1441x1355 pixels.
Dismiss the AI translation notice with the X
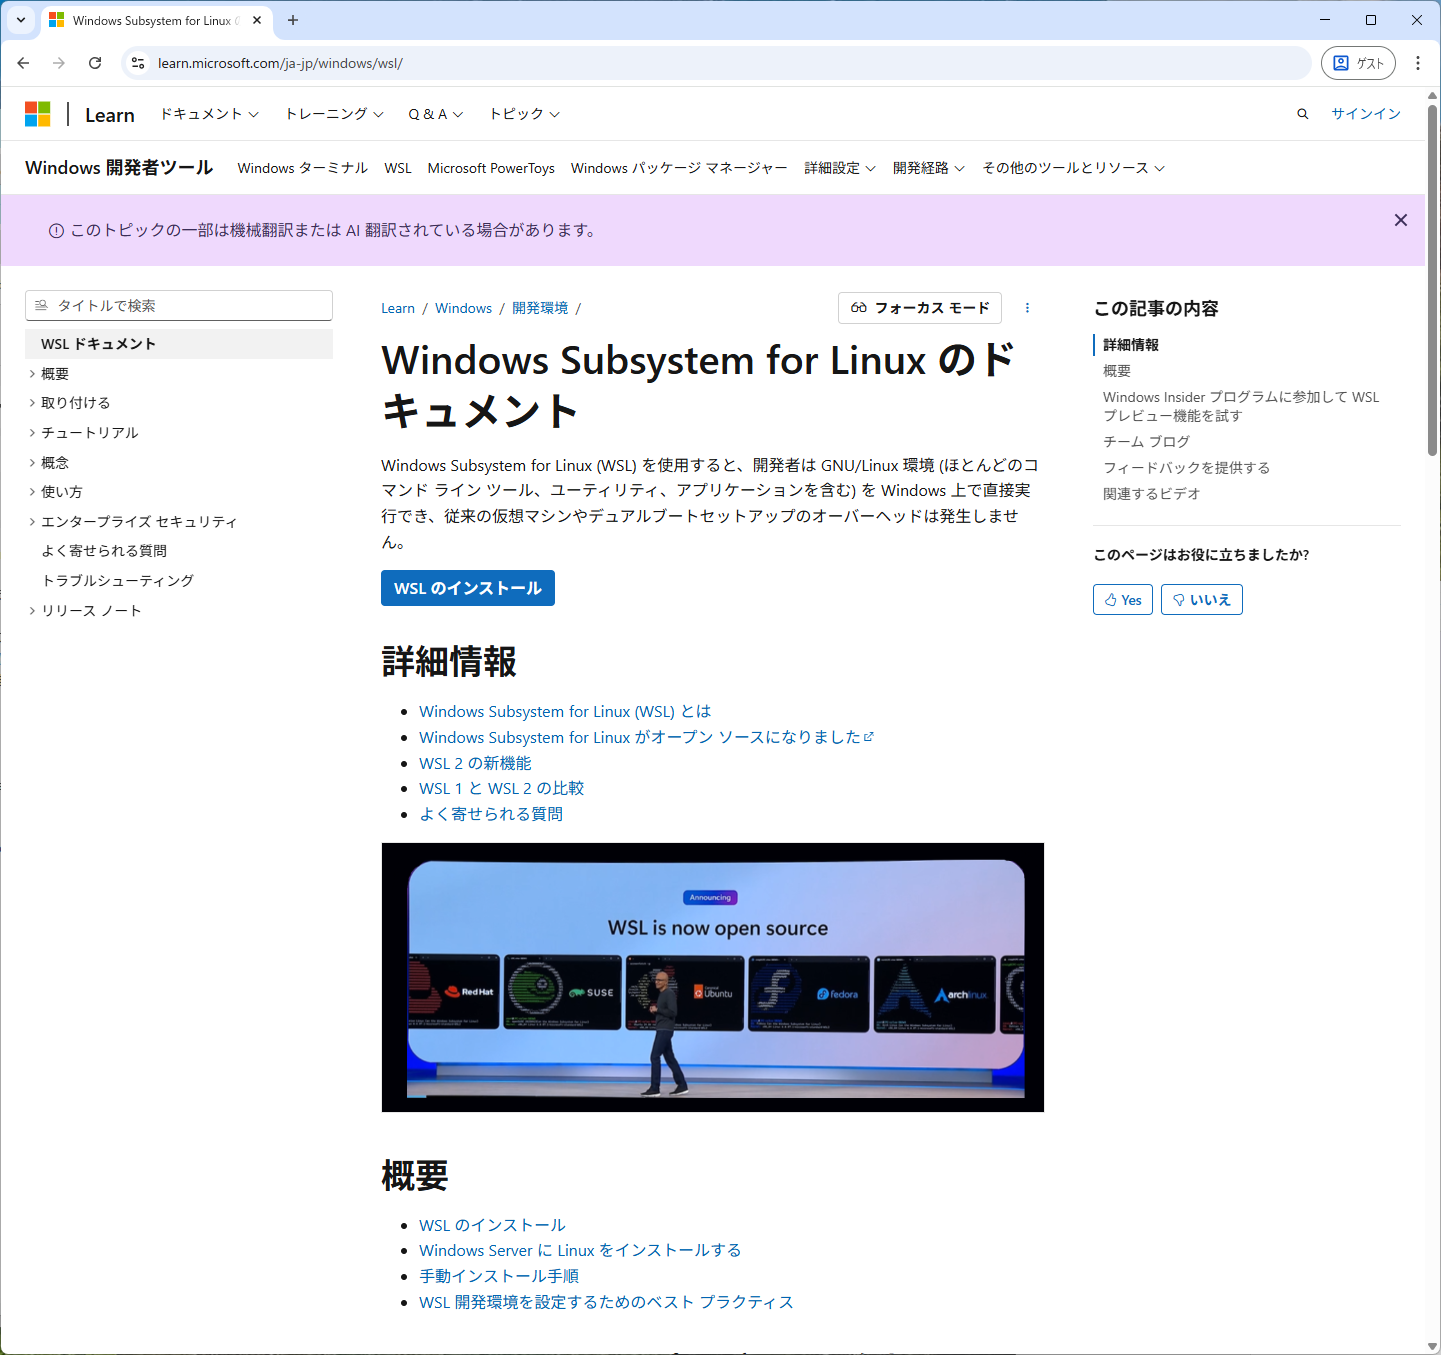1400,220
